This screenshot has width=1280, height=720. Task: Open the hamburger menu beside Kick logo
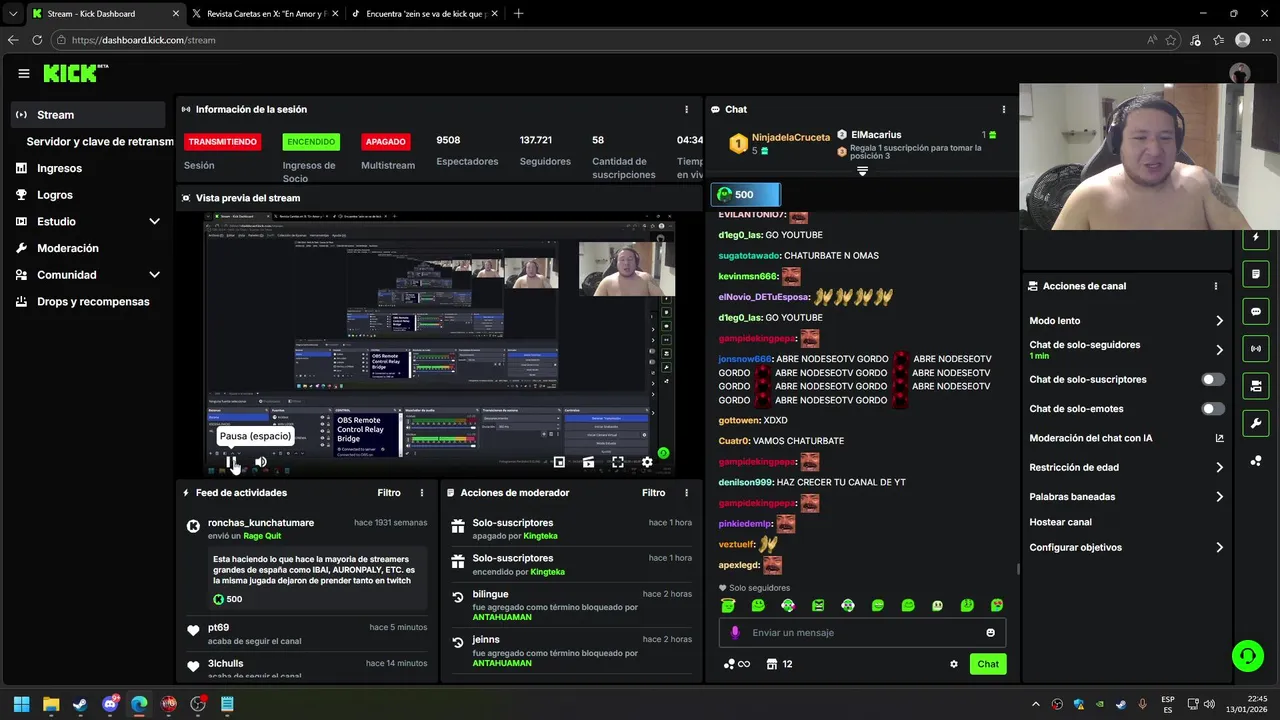tap(23, 73)
